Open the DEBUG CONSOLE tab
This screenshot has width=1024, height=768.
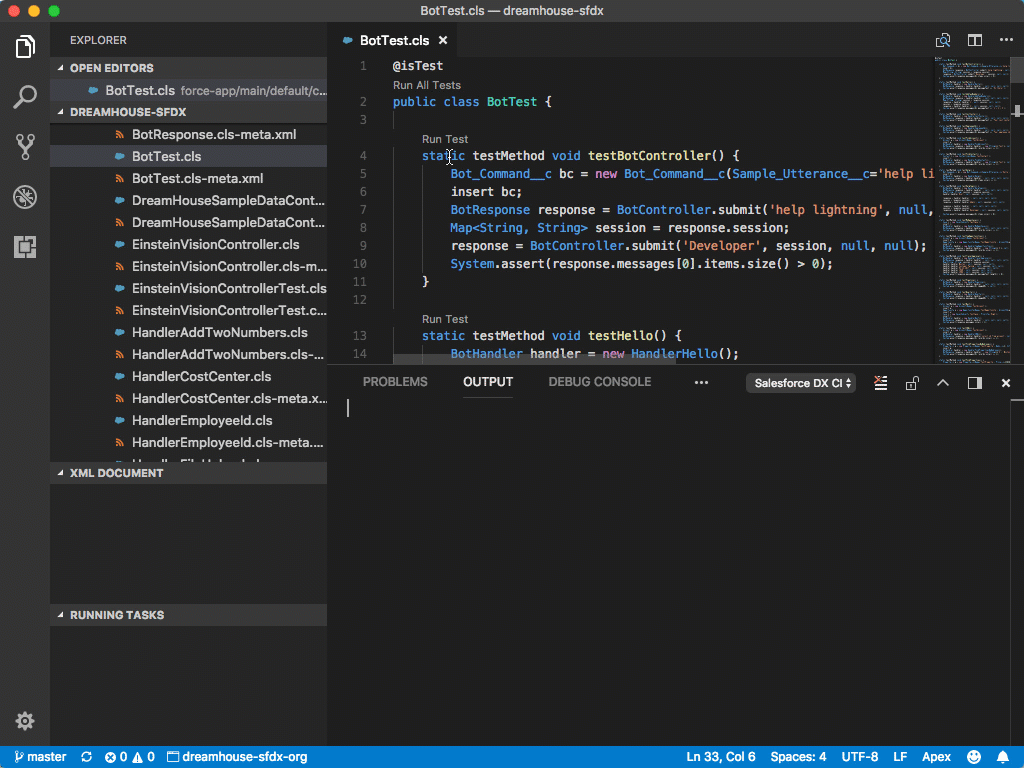pyautogui.click(x=599, y=381)
